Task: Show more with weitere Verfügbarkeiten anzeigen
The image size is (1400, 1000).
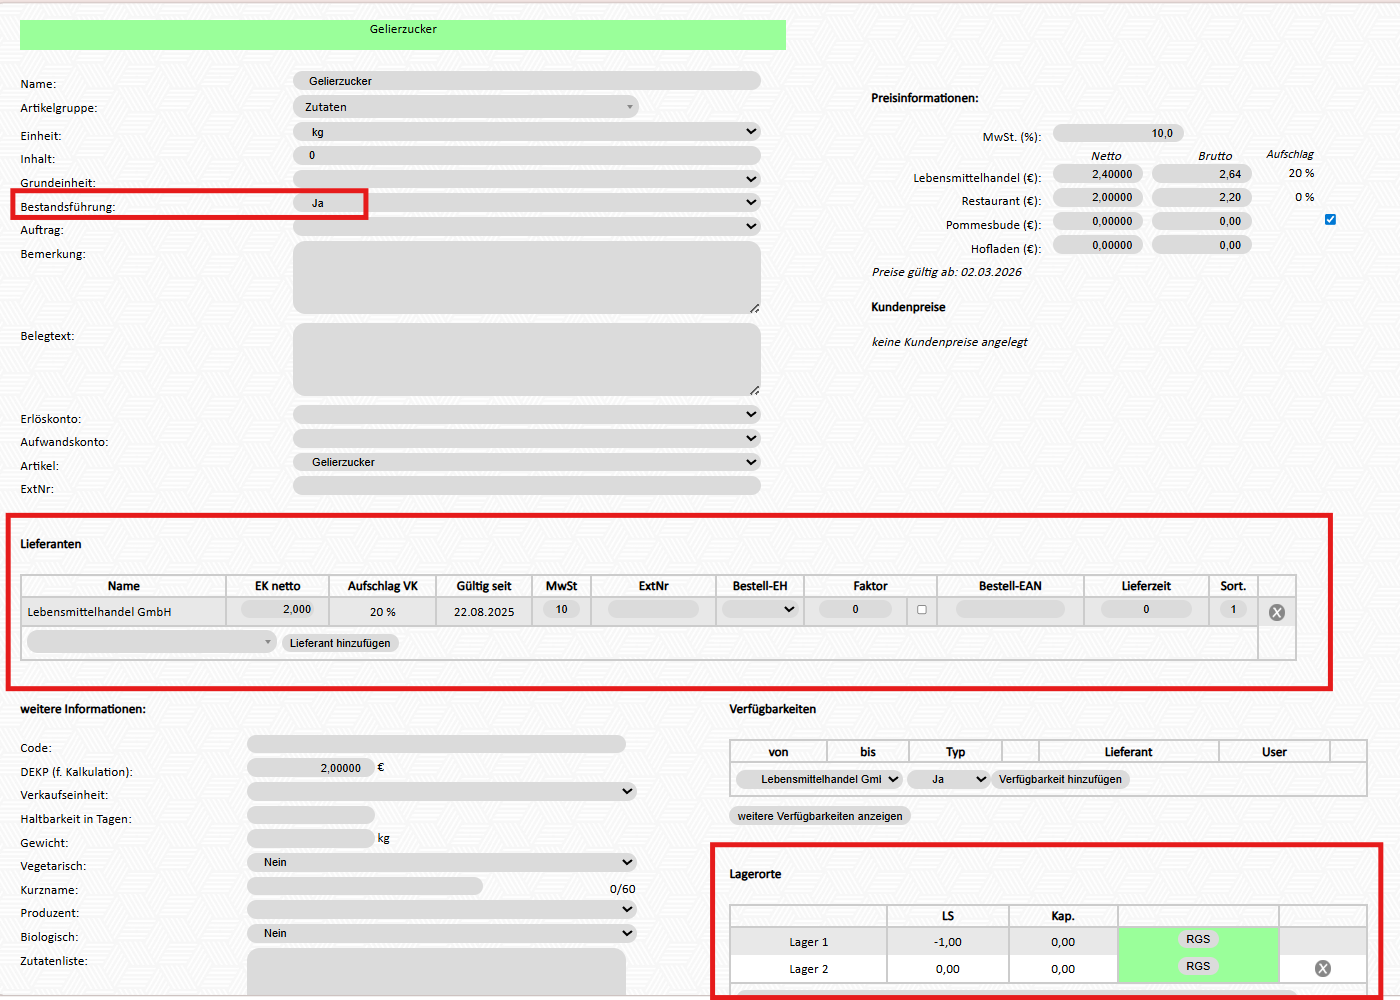Action: 819,816
